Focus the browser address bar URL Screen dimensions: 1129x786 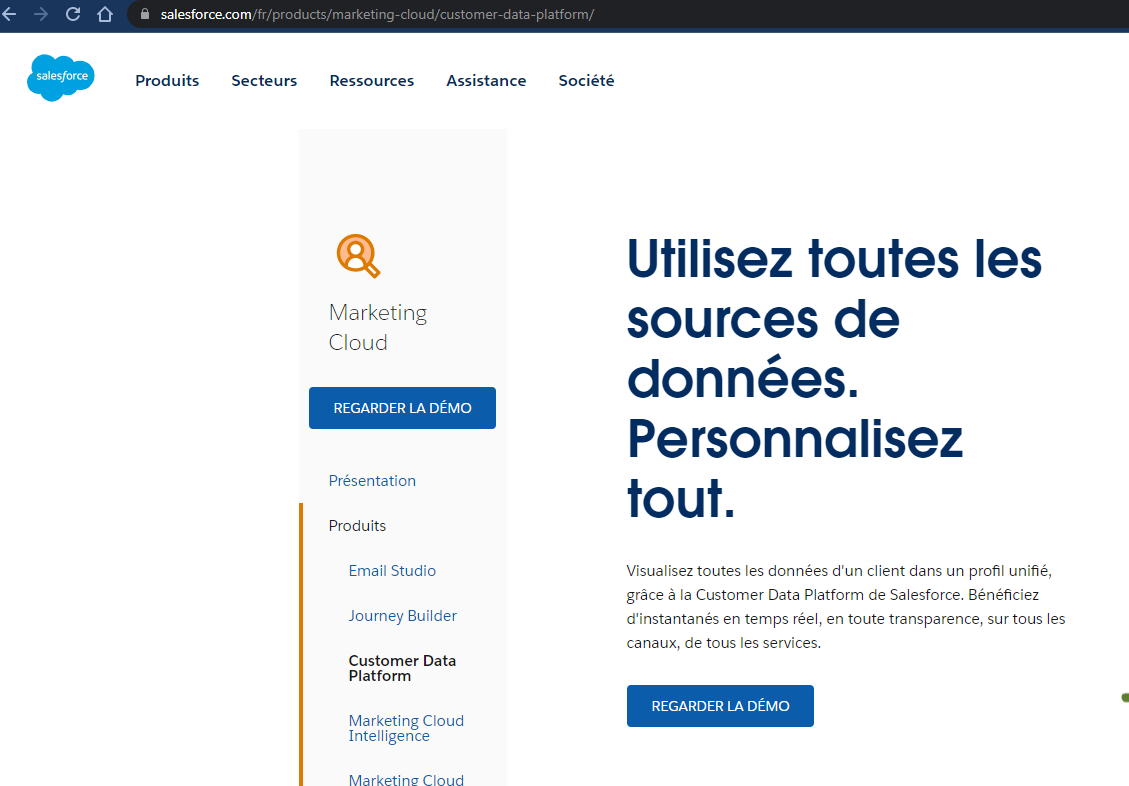pos(377,14)
